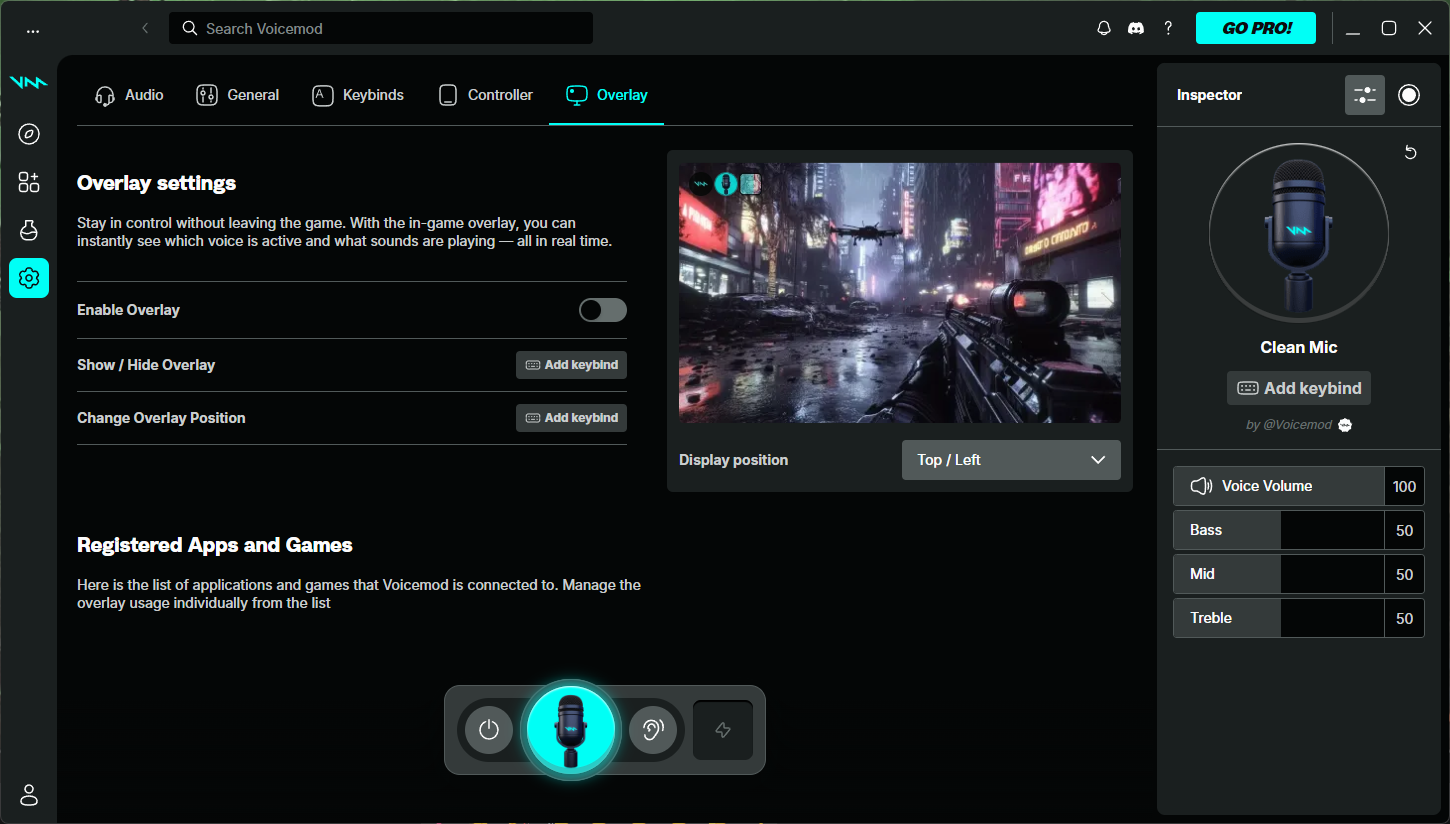Reset voice with the undo arrow icon
This screenshot has width=1450, height=824.
pyautogui.click(x=1411, y=153)
